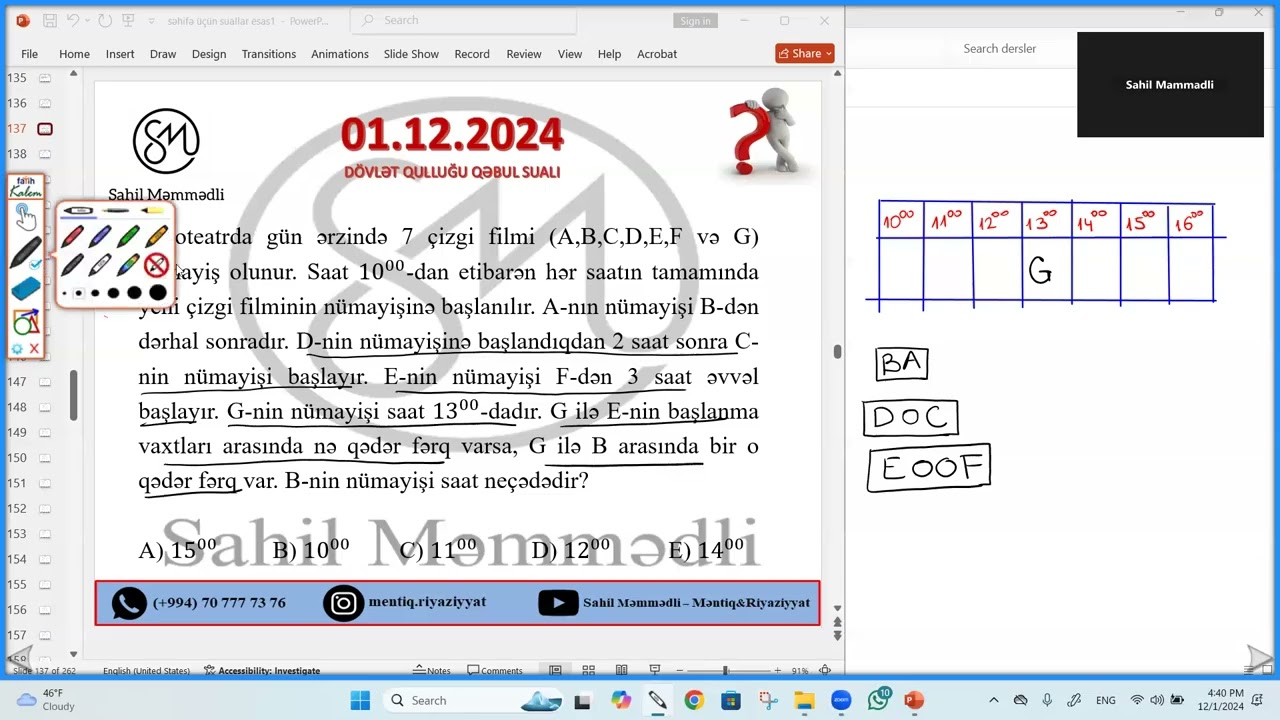
Task: Choose the dark black pen in second row
Action: coord(72,265)
